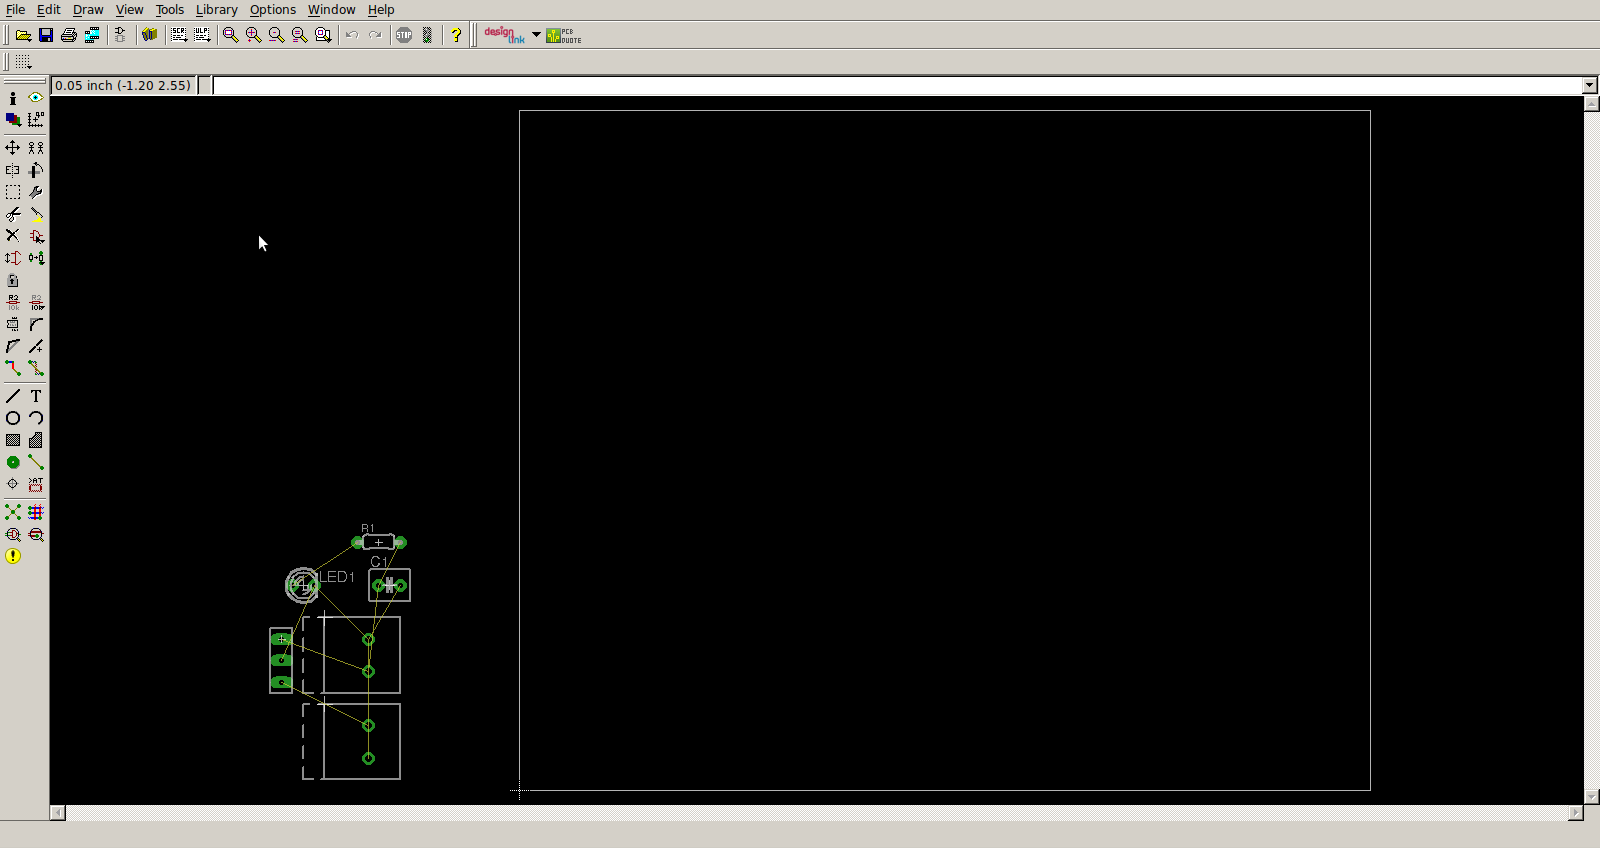
Task: Select the Move tool
Action: tap(13, 148)
